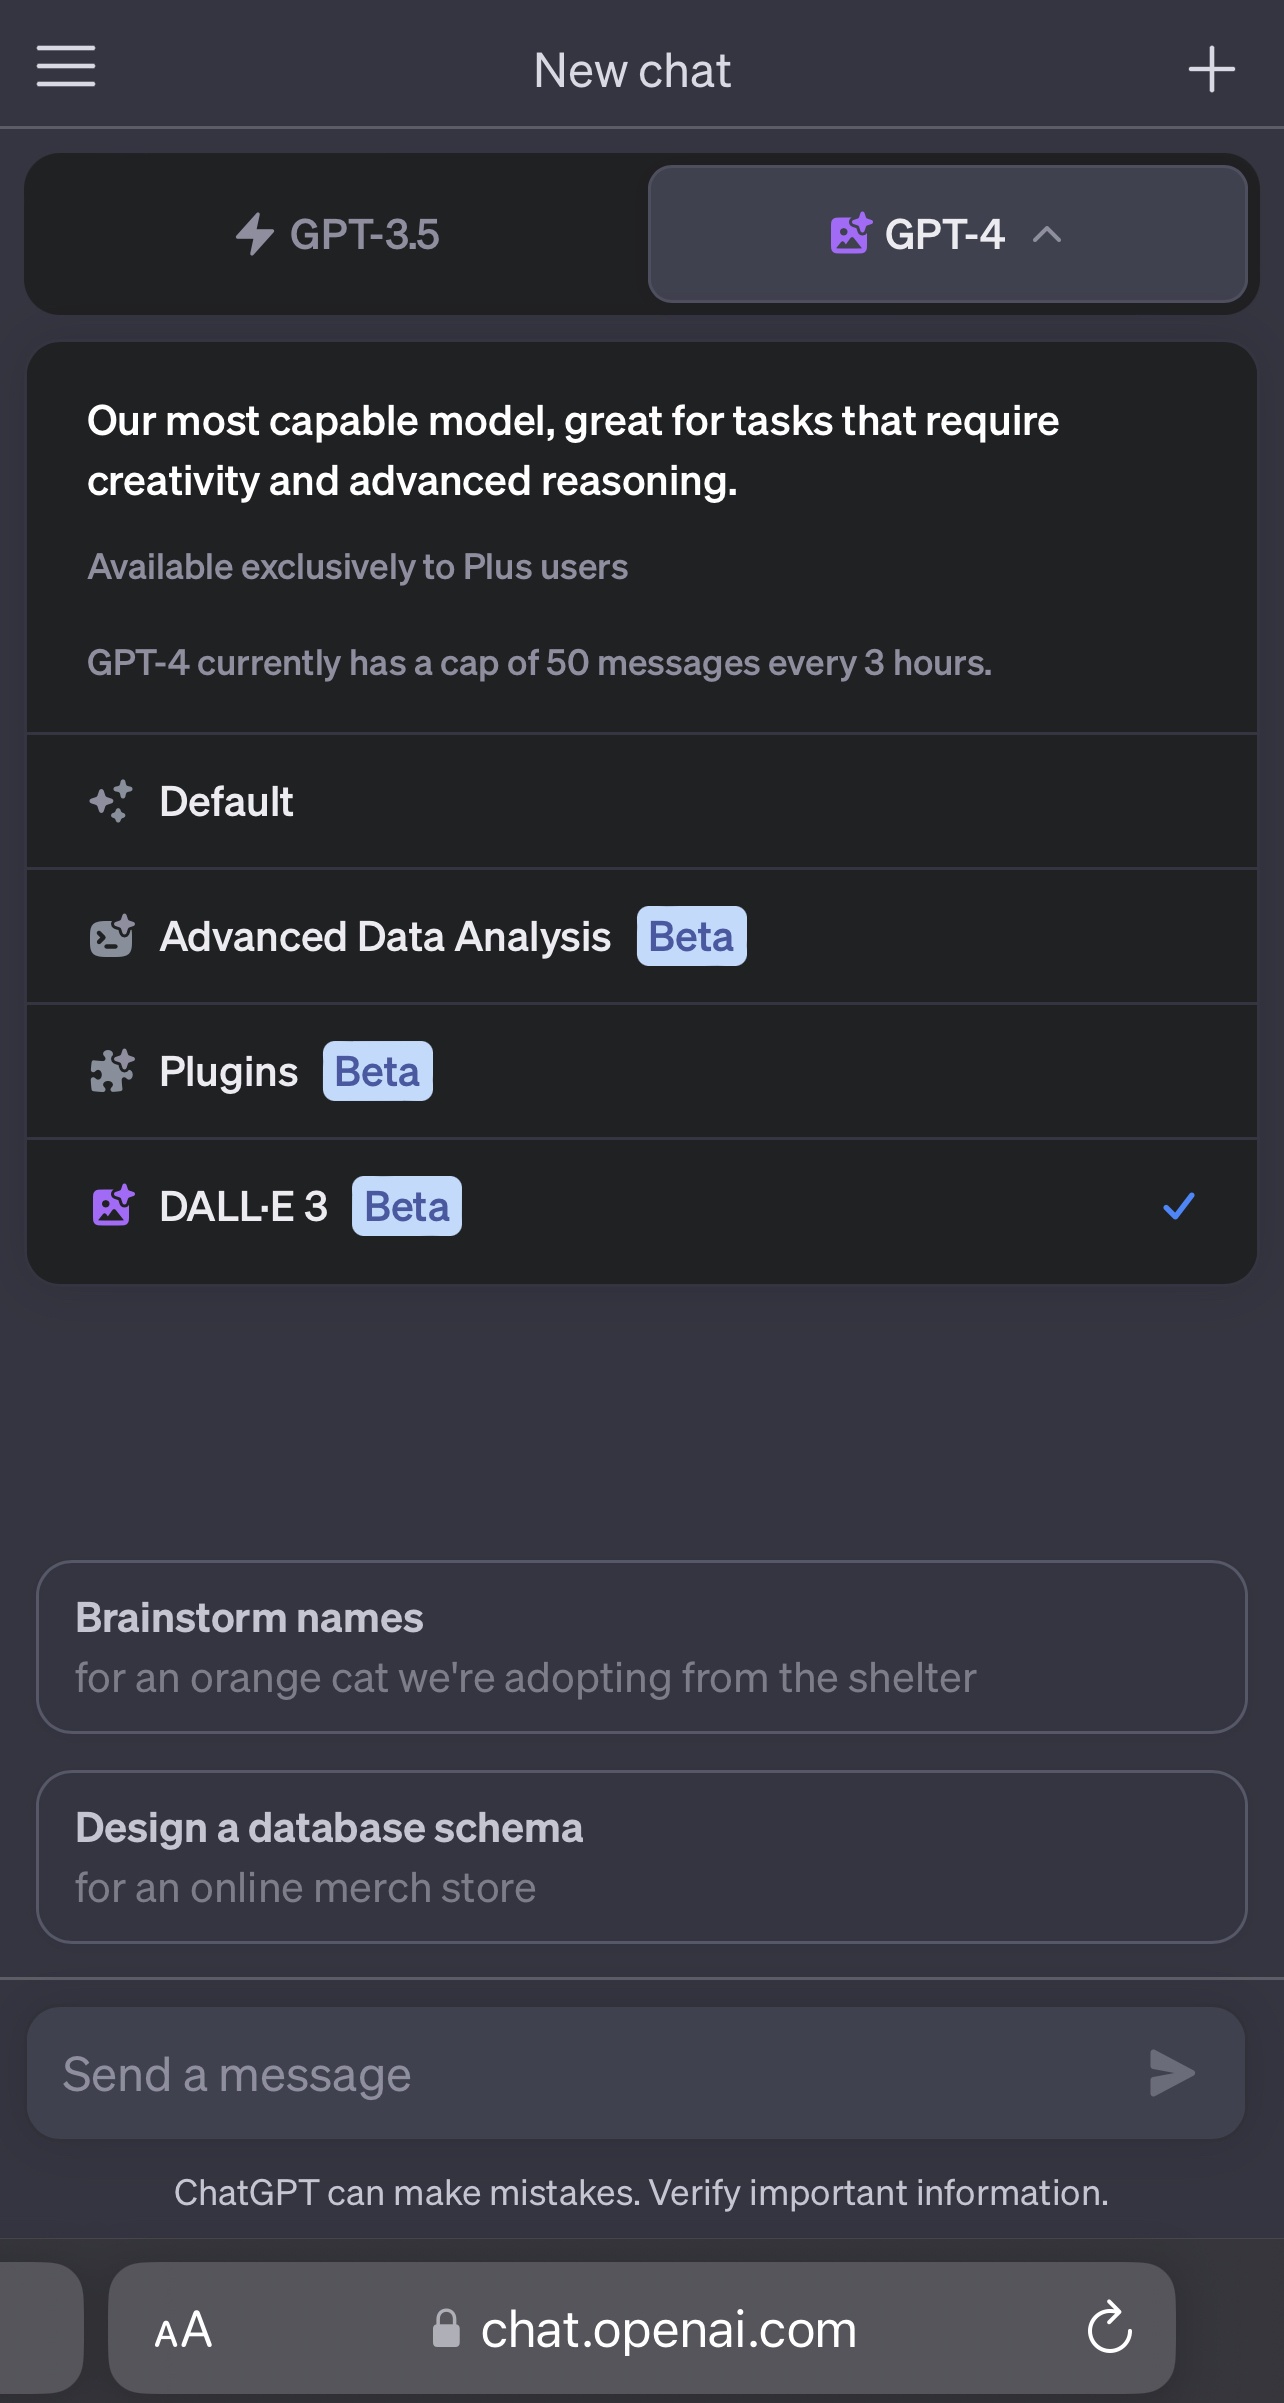Viewport: 1284px width, 2403px height.
Task: Click the puzzle piece icon beside Plugins
Action: pyautogui.click(x=112, y=1070)
